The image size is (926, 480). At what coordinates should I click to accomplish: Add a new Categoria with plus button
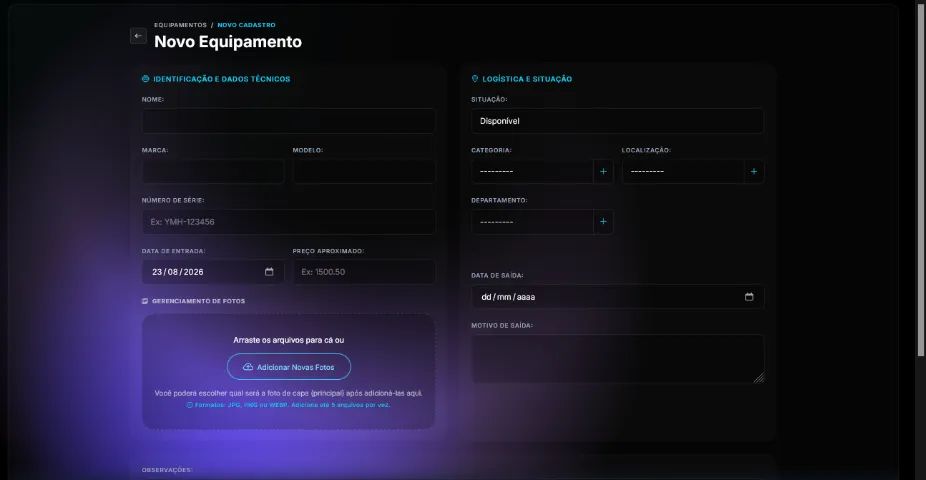tap(603, 171)
